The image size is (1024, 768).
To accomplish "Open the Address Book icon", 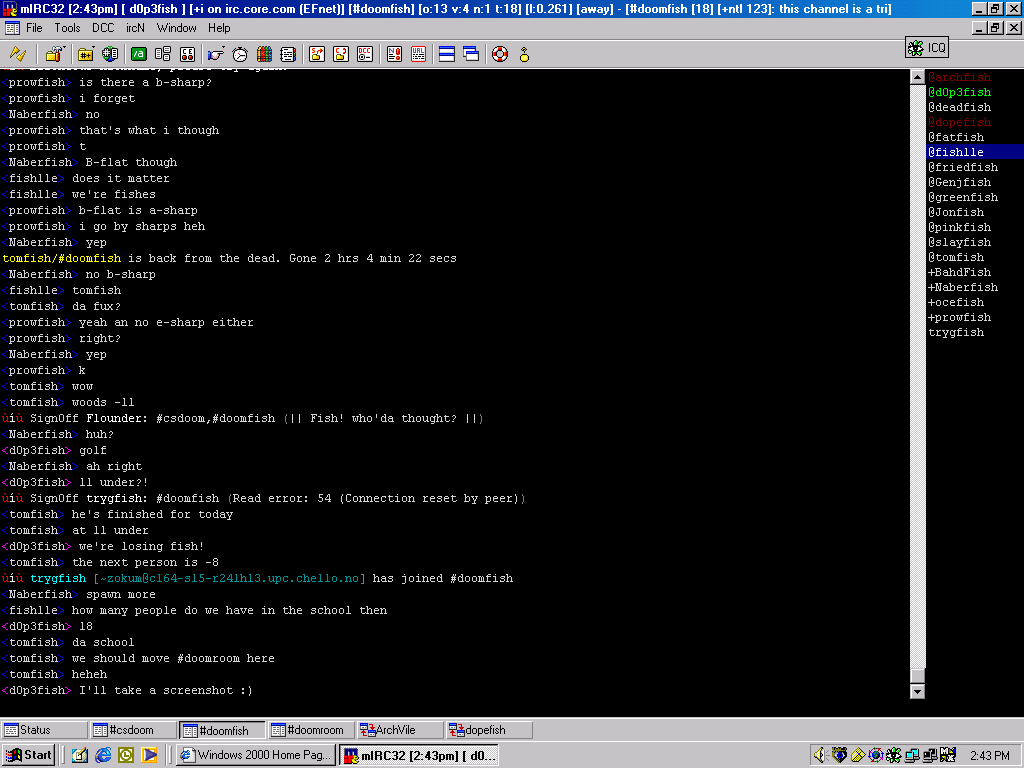I will point(288,54).
